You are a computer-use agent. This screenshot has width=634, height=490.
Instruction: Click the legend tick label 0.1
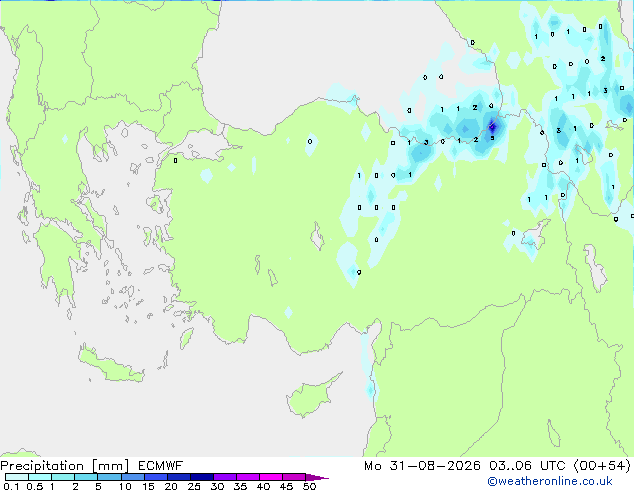pos(11,486)
